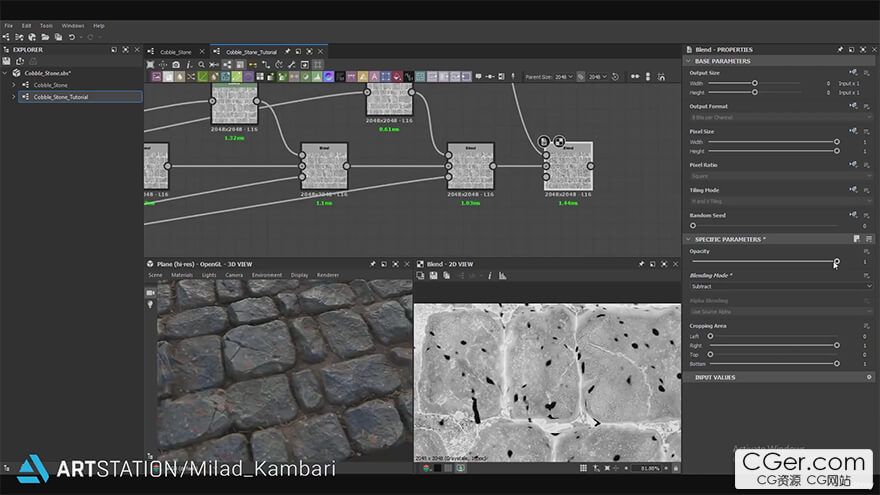
Task: Open the Camera menu in 3D View
Action: tap(234, 275)
